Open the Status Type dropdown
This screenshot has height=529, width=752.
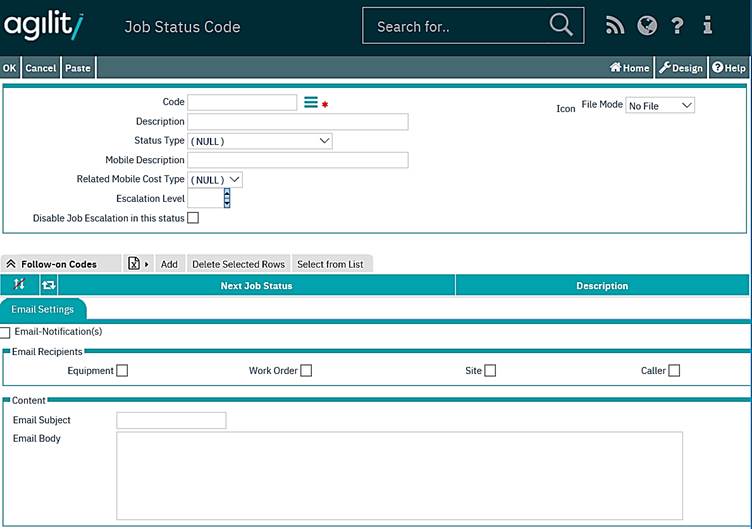click(x=260, y=141)
